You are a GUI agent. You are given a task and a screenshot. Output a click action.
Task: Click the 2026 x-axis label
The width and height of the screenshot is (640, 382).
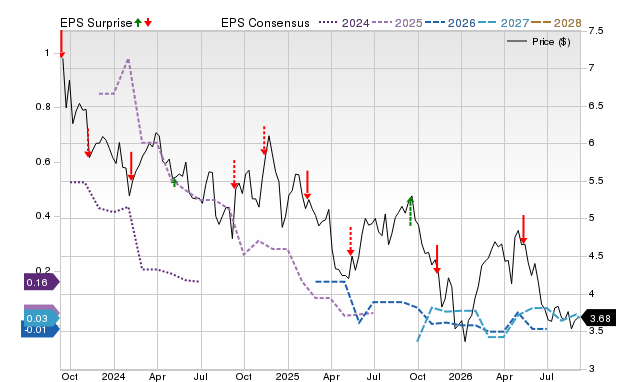click(461, 376)
